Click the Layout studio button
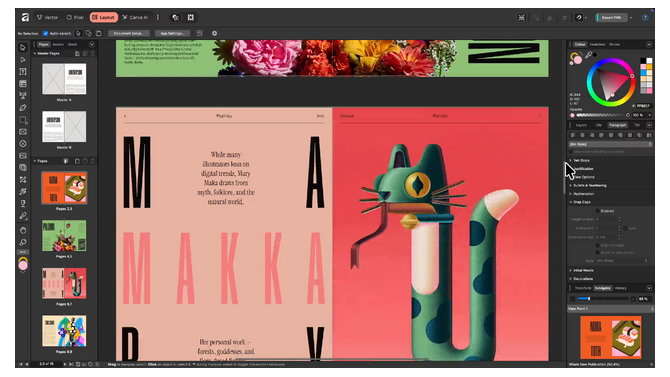This screenshot has width=670, height=377. click(x=104, y=18)
